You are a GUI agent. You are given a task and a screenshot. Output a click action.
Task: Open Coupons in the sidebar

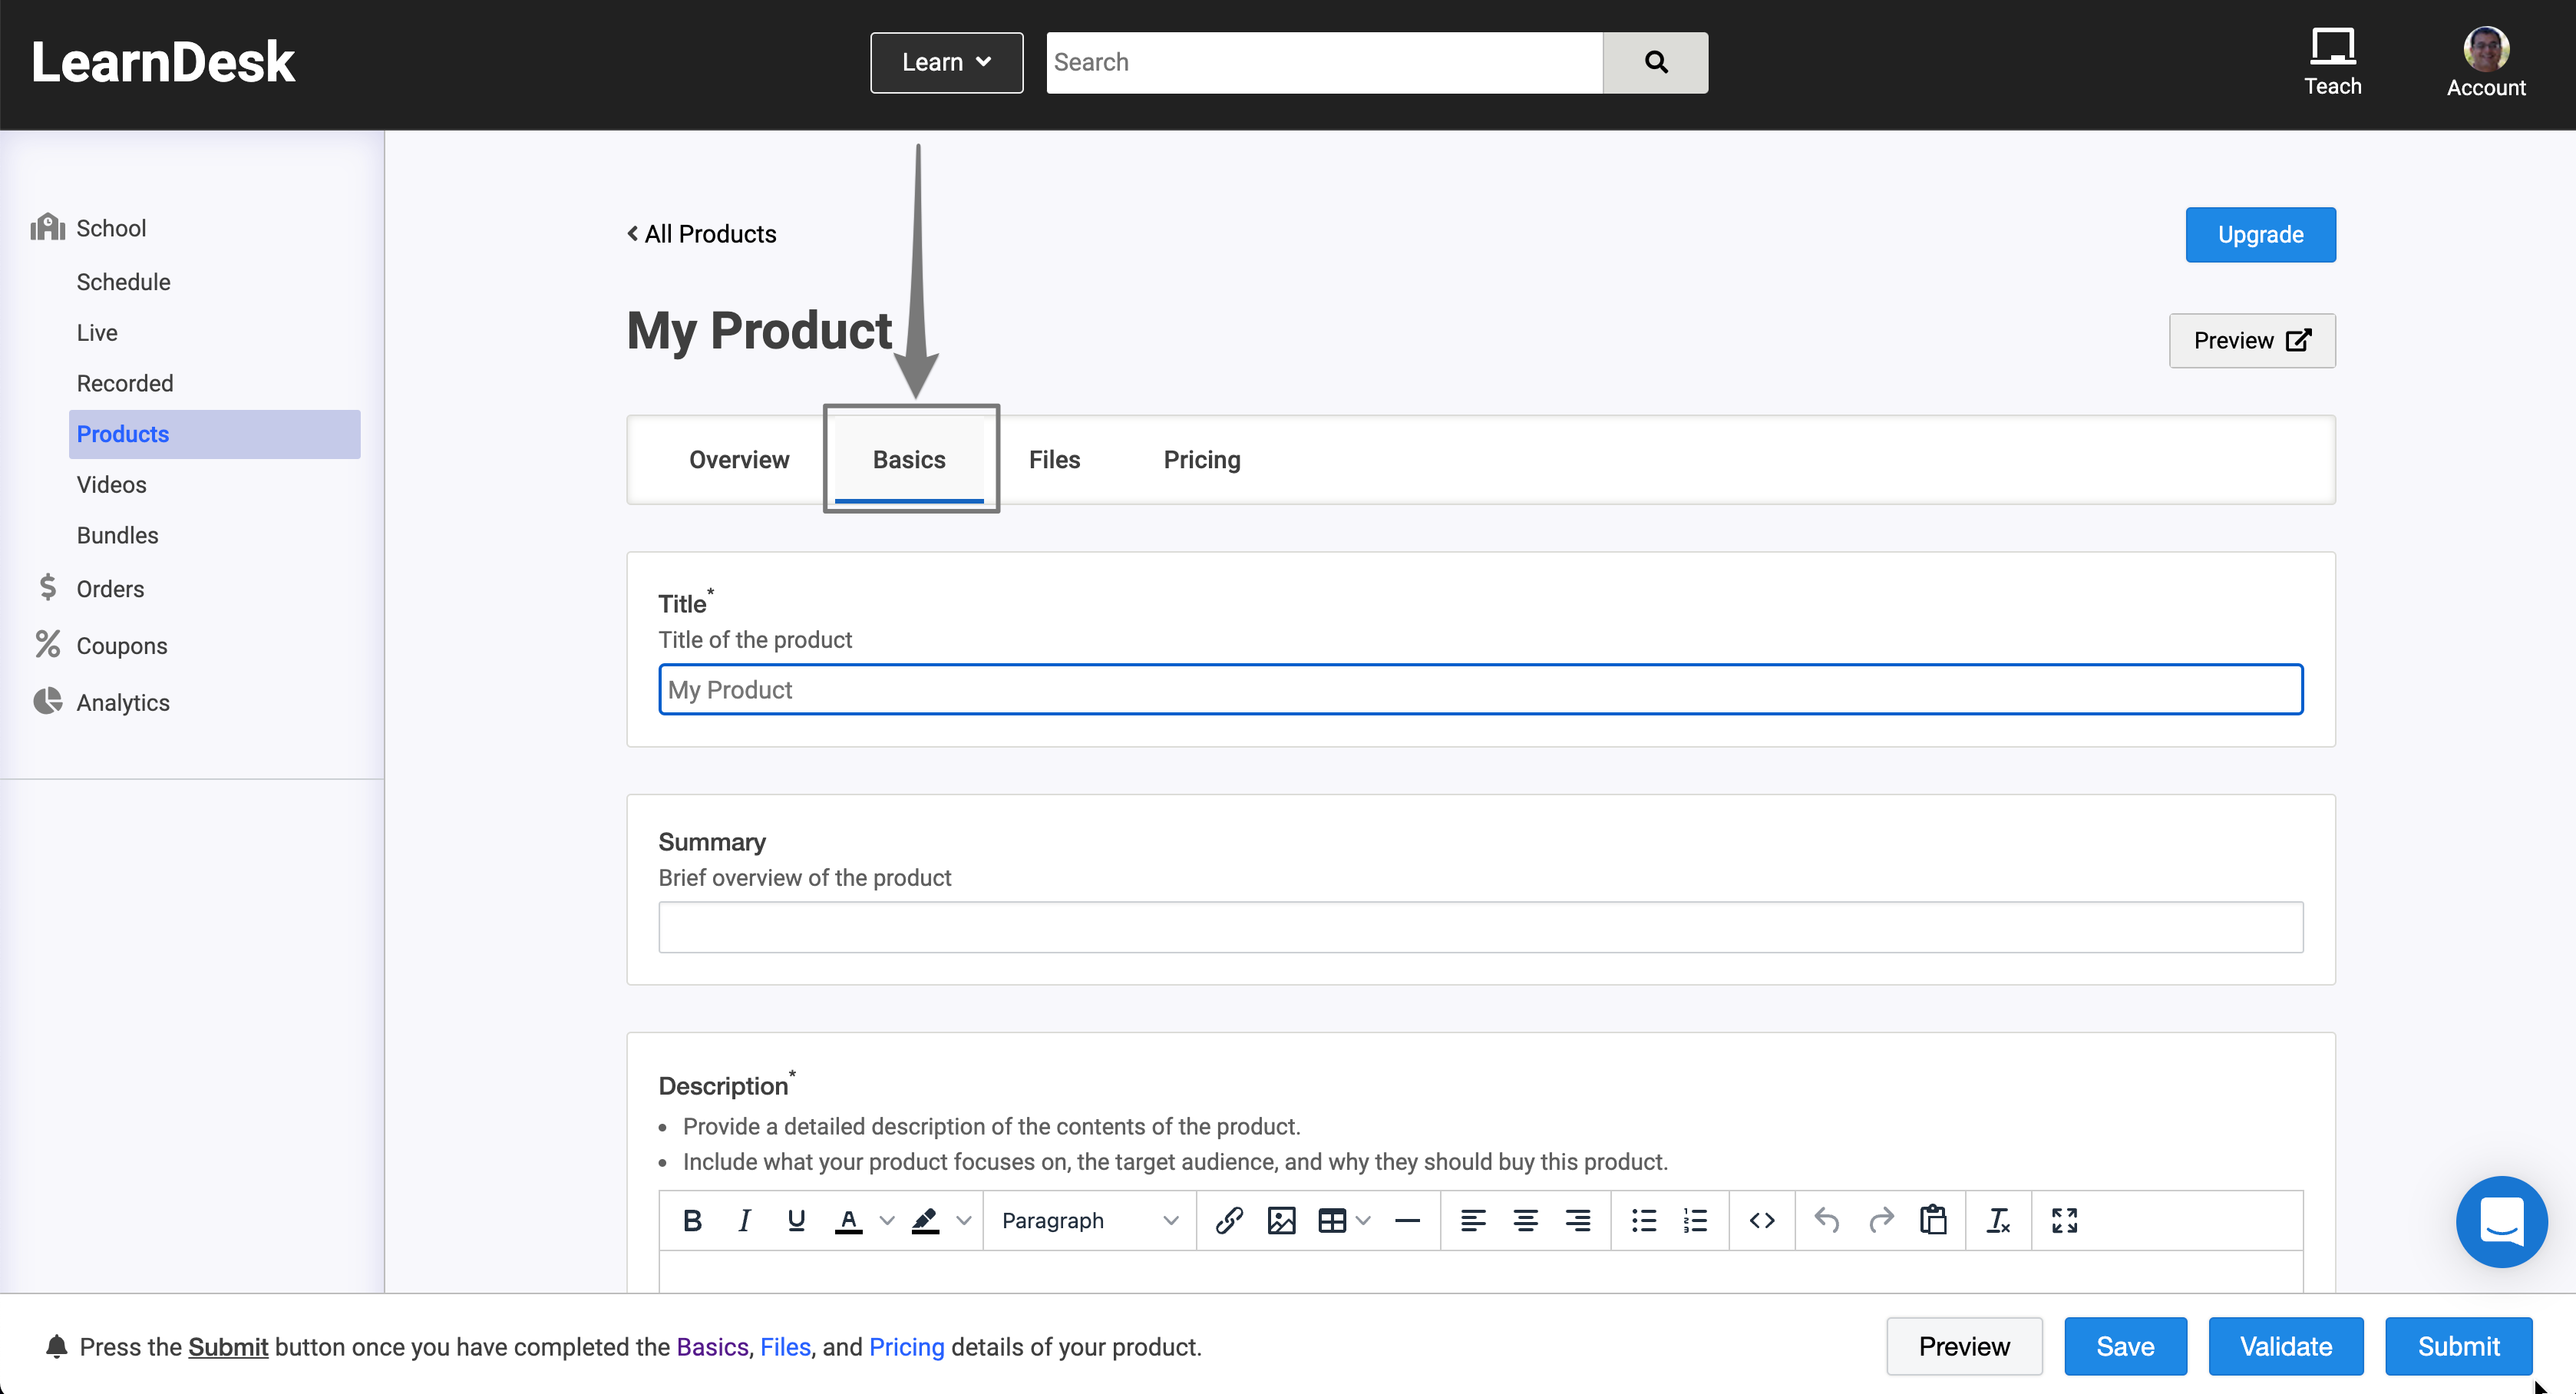coord(121,646)
